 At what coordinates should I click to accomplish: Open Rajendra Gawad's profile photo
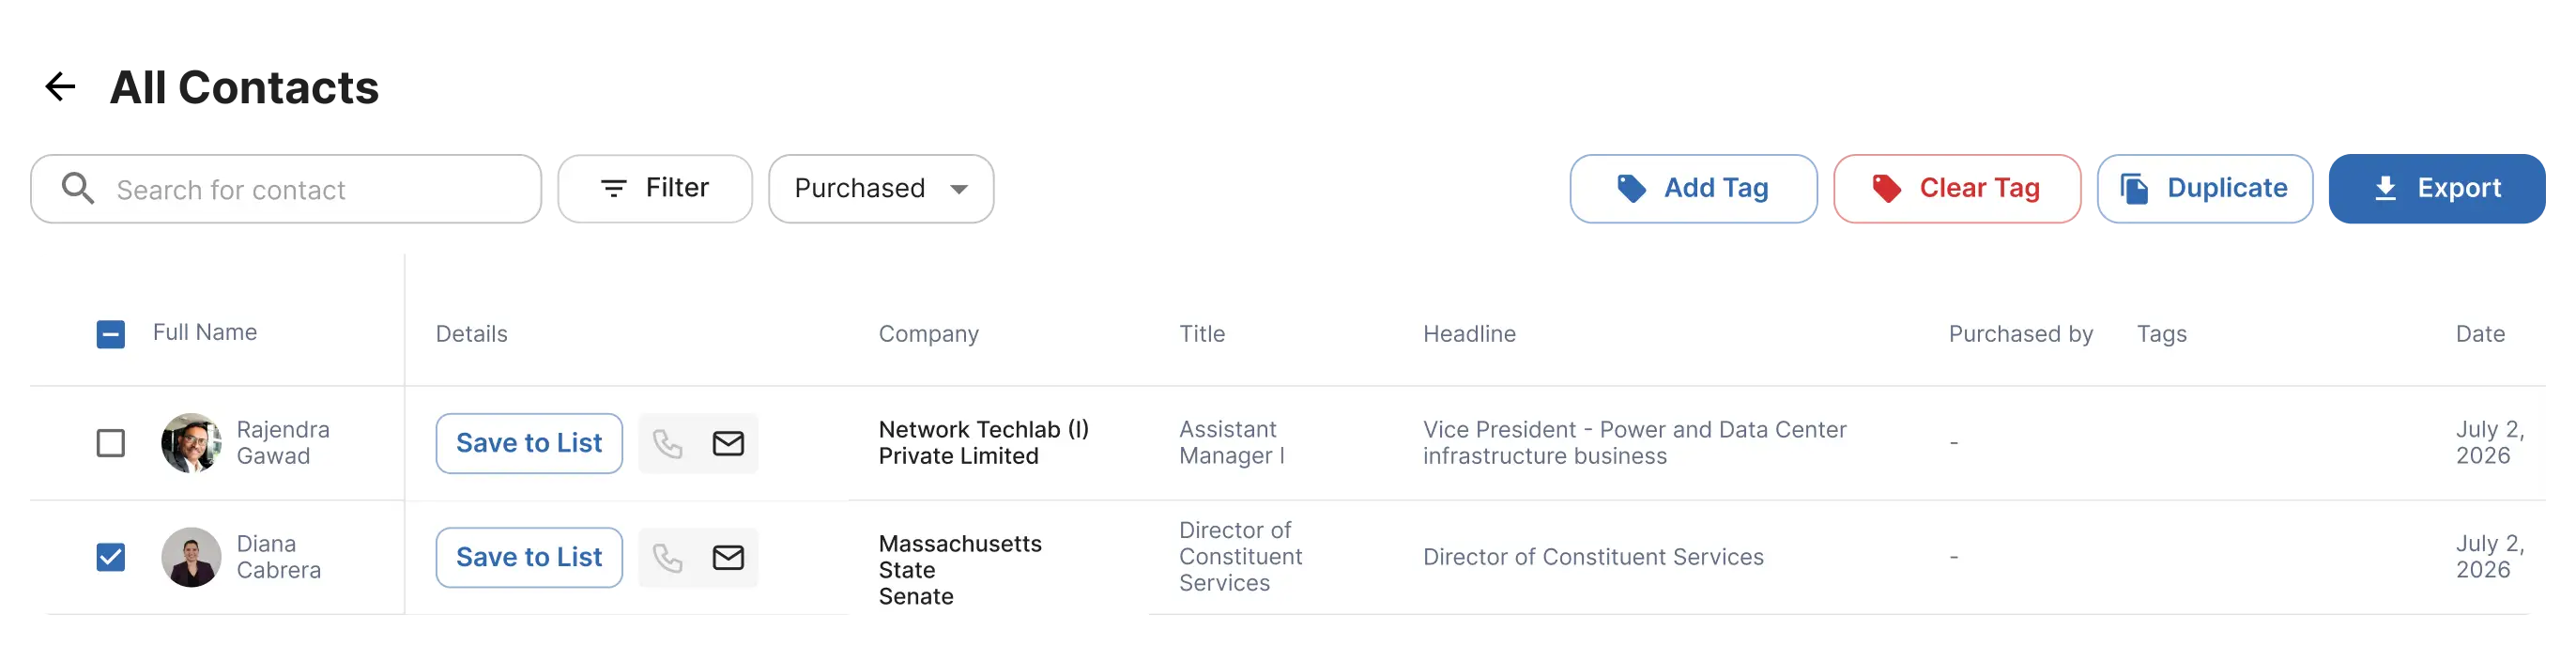[191, 443]
